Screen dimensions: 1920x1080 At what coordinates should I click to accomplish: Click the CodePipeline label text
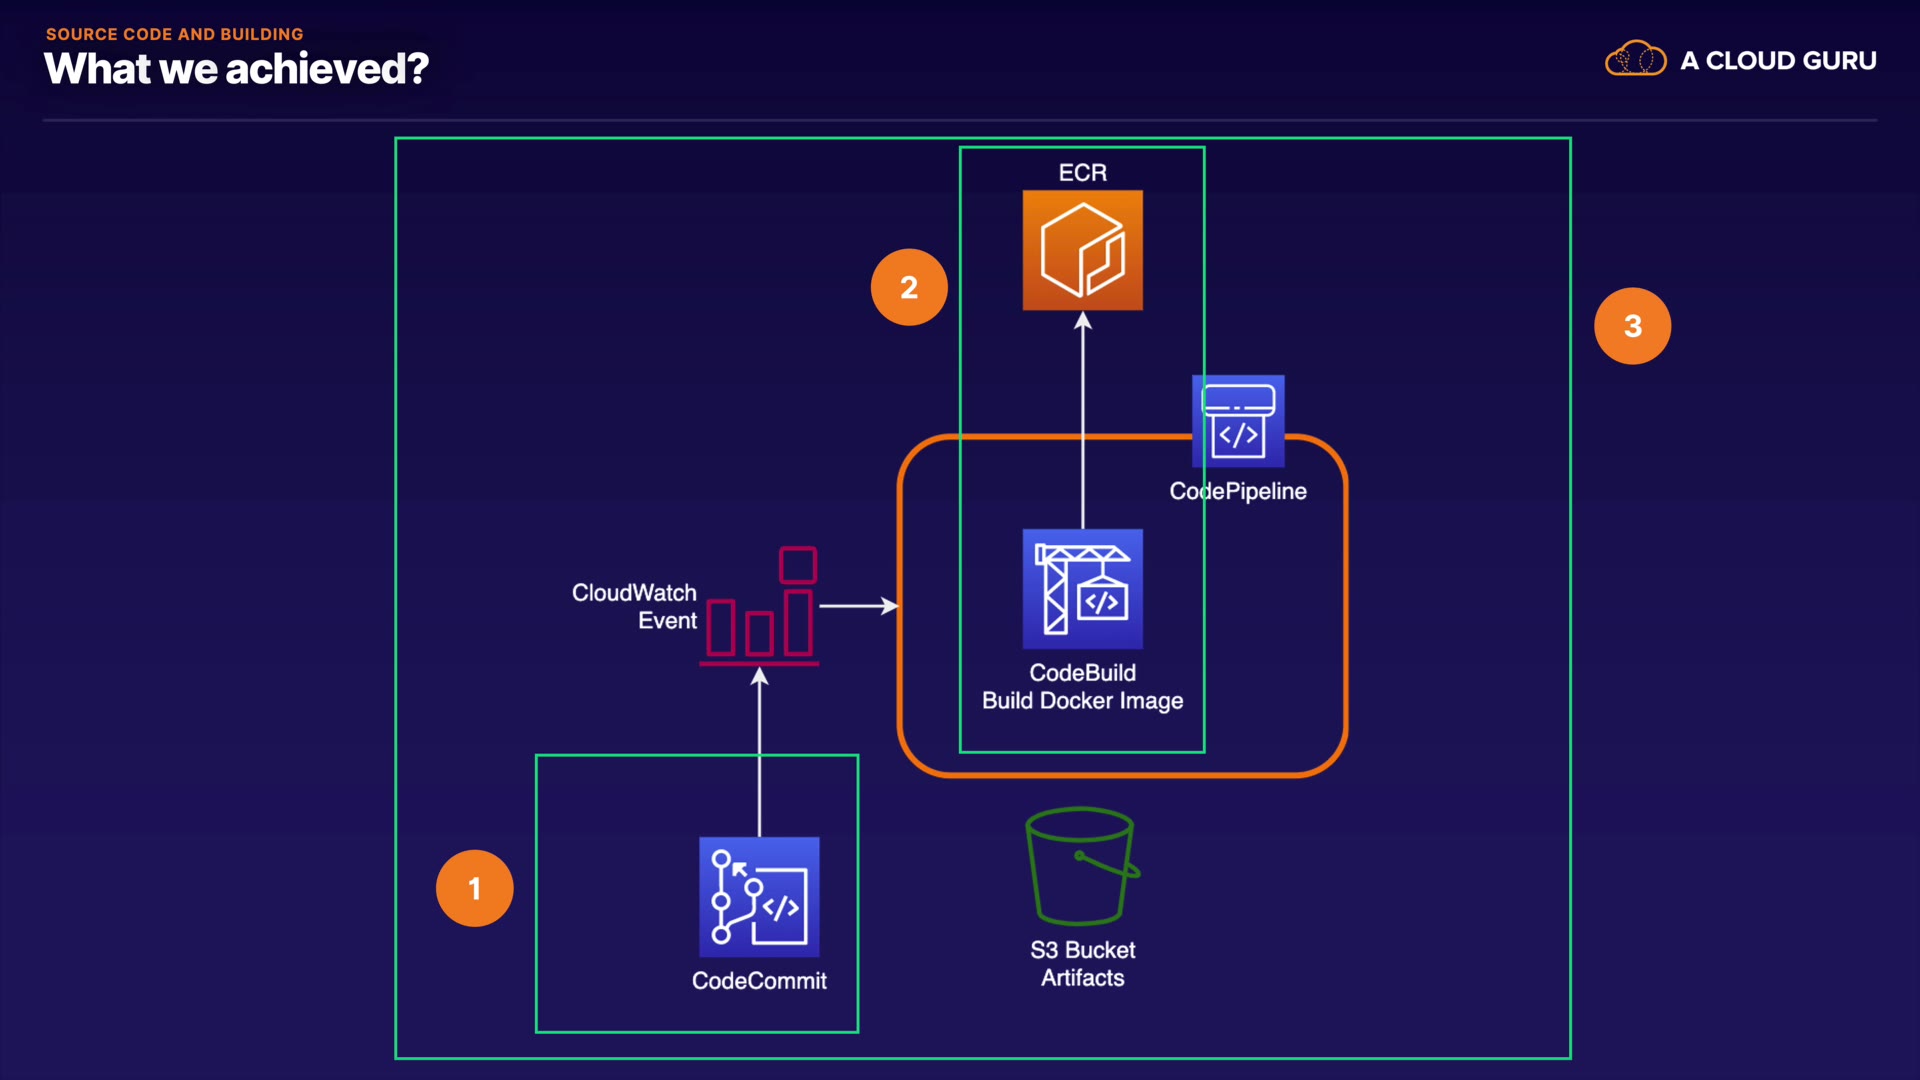click(x=1238, y=491)
